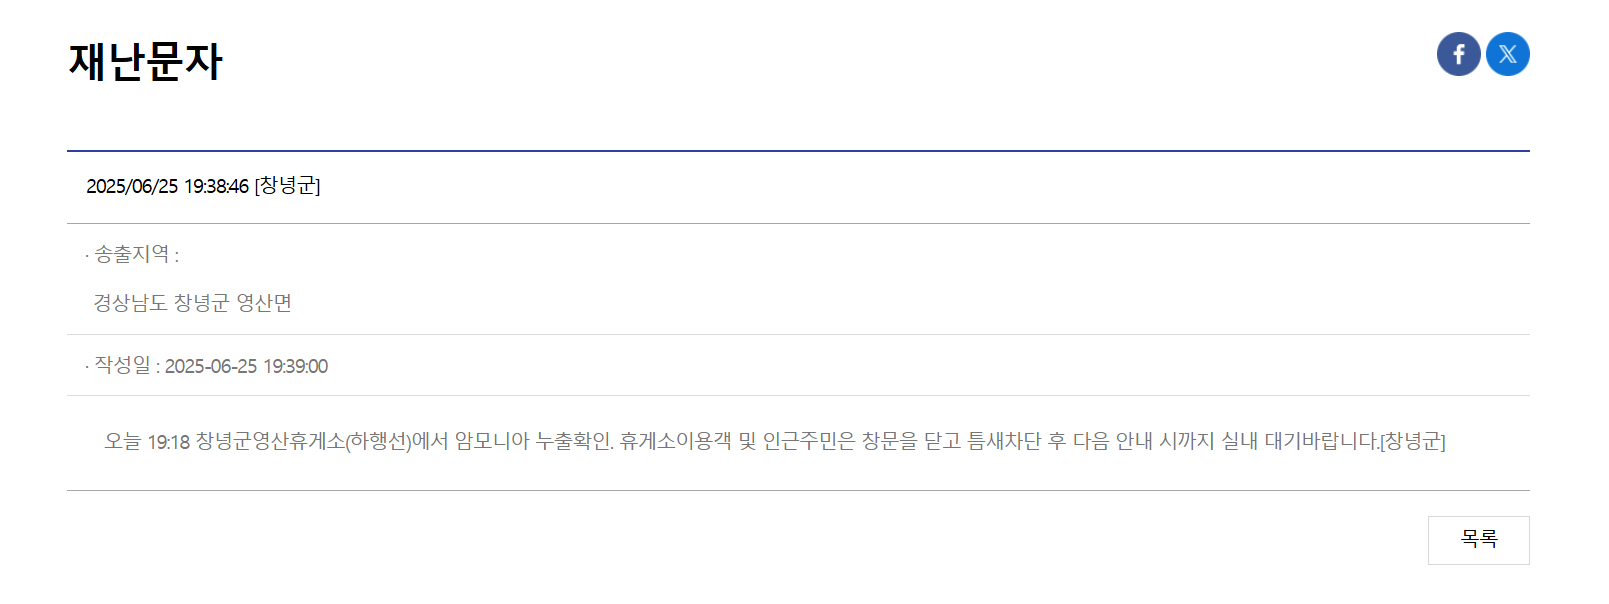Click the 창녕군영산휴게소(하행선) text in the message
The image size is (1609, 604).
click(x=304, y=441)
